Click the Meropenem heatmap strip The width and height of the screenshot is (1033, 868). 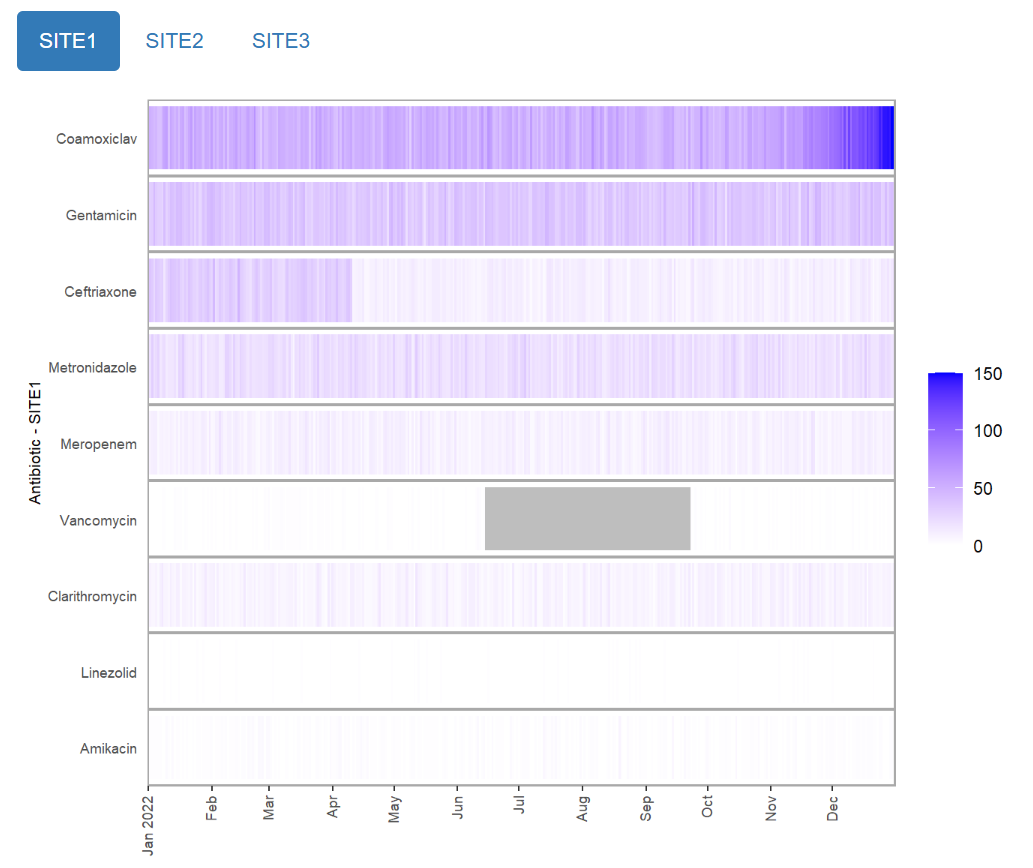520,442
